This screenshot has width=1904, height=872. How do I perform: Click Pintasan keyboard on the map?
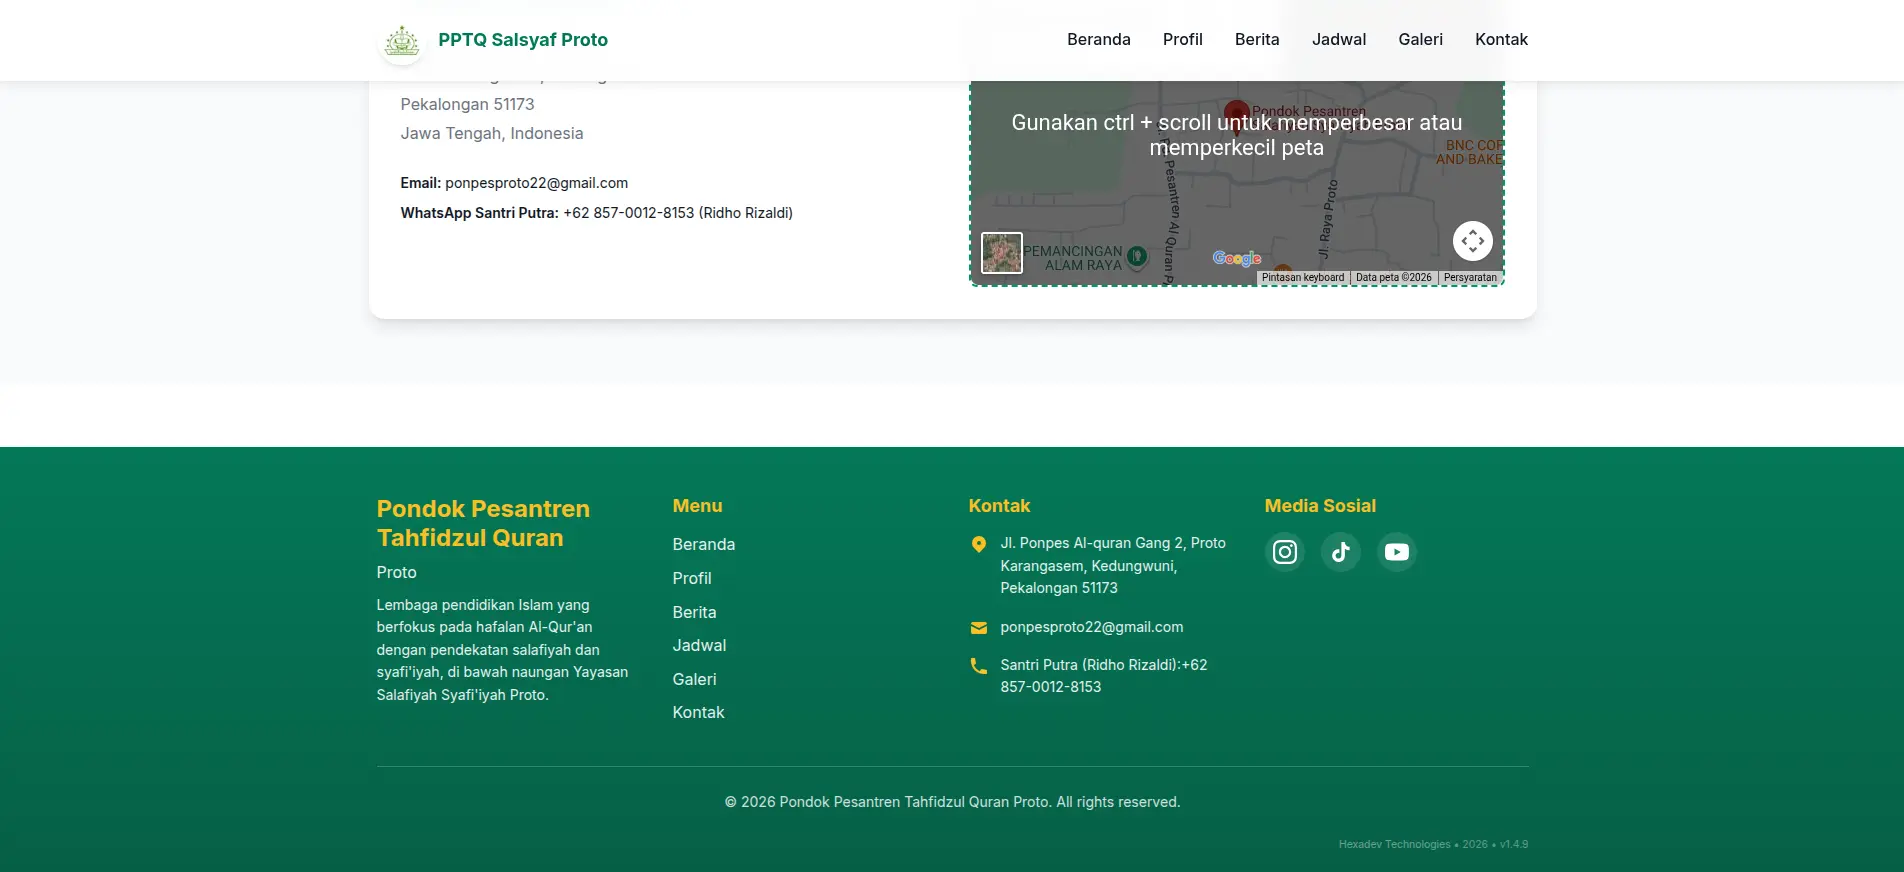(x=1303, y=278)
